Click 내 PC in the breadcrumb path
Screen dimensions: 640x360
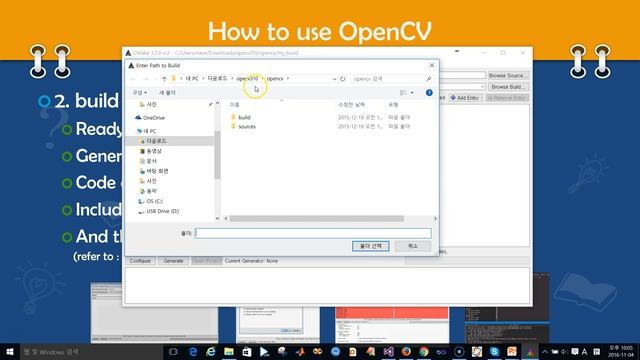click(x=192, y=78)
